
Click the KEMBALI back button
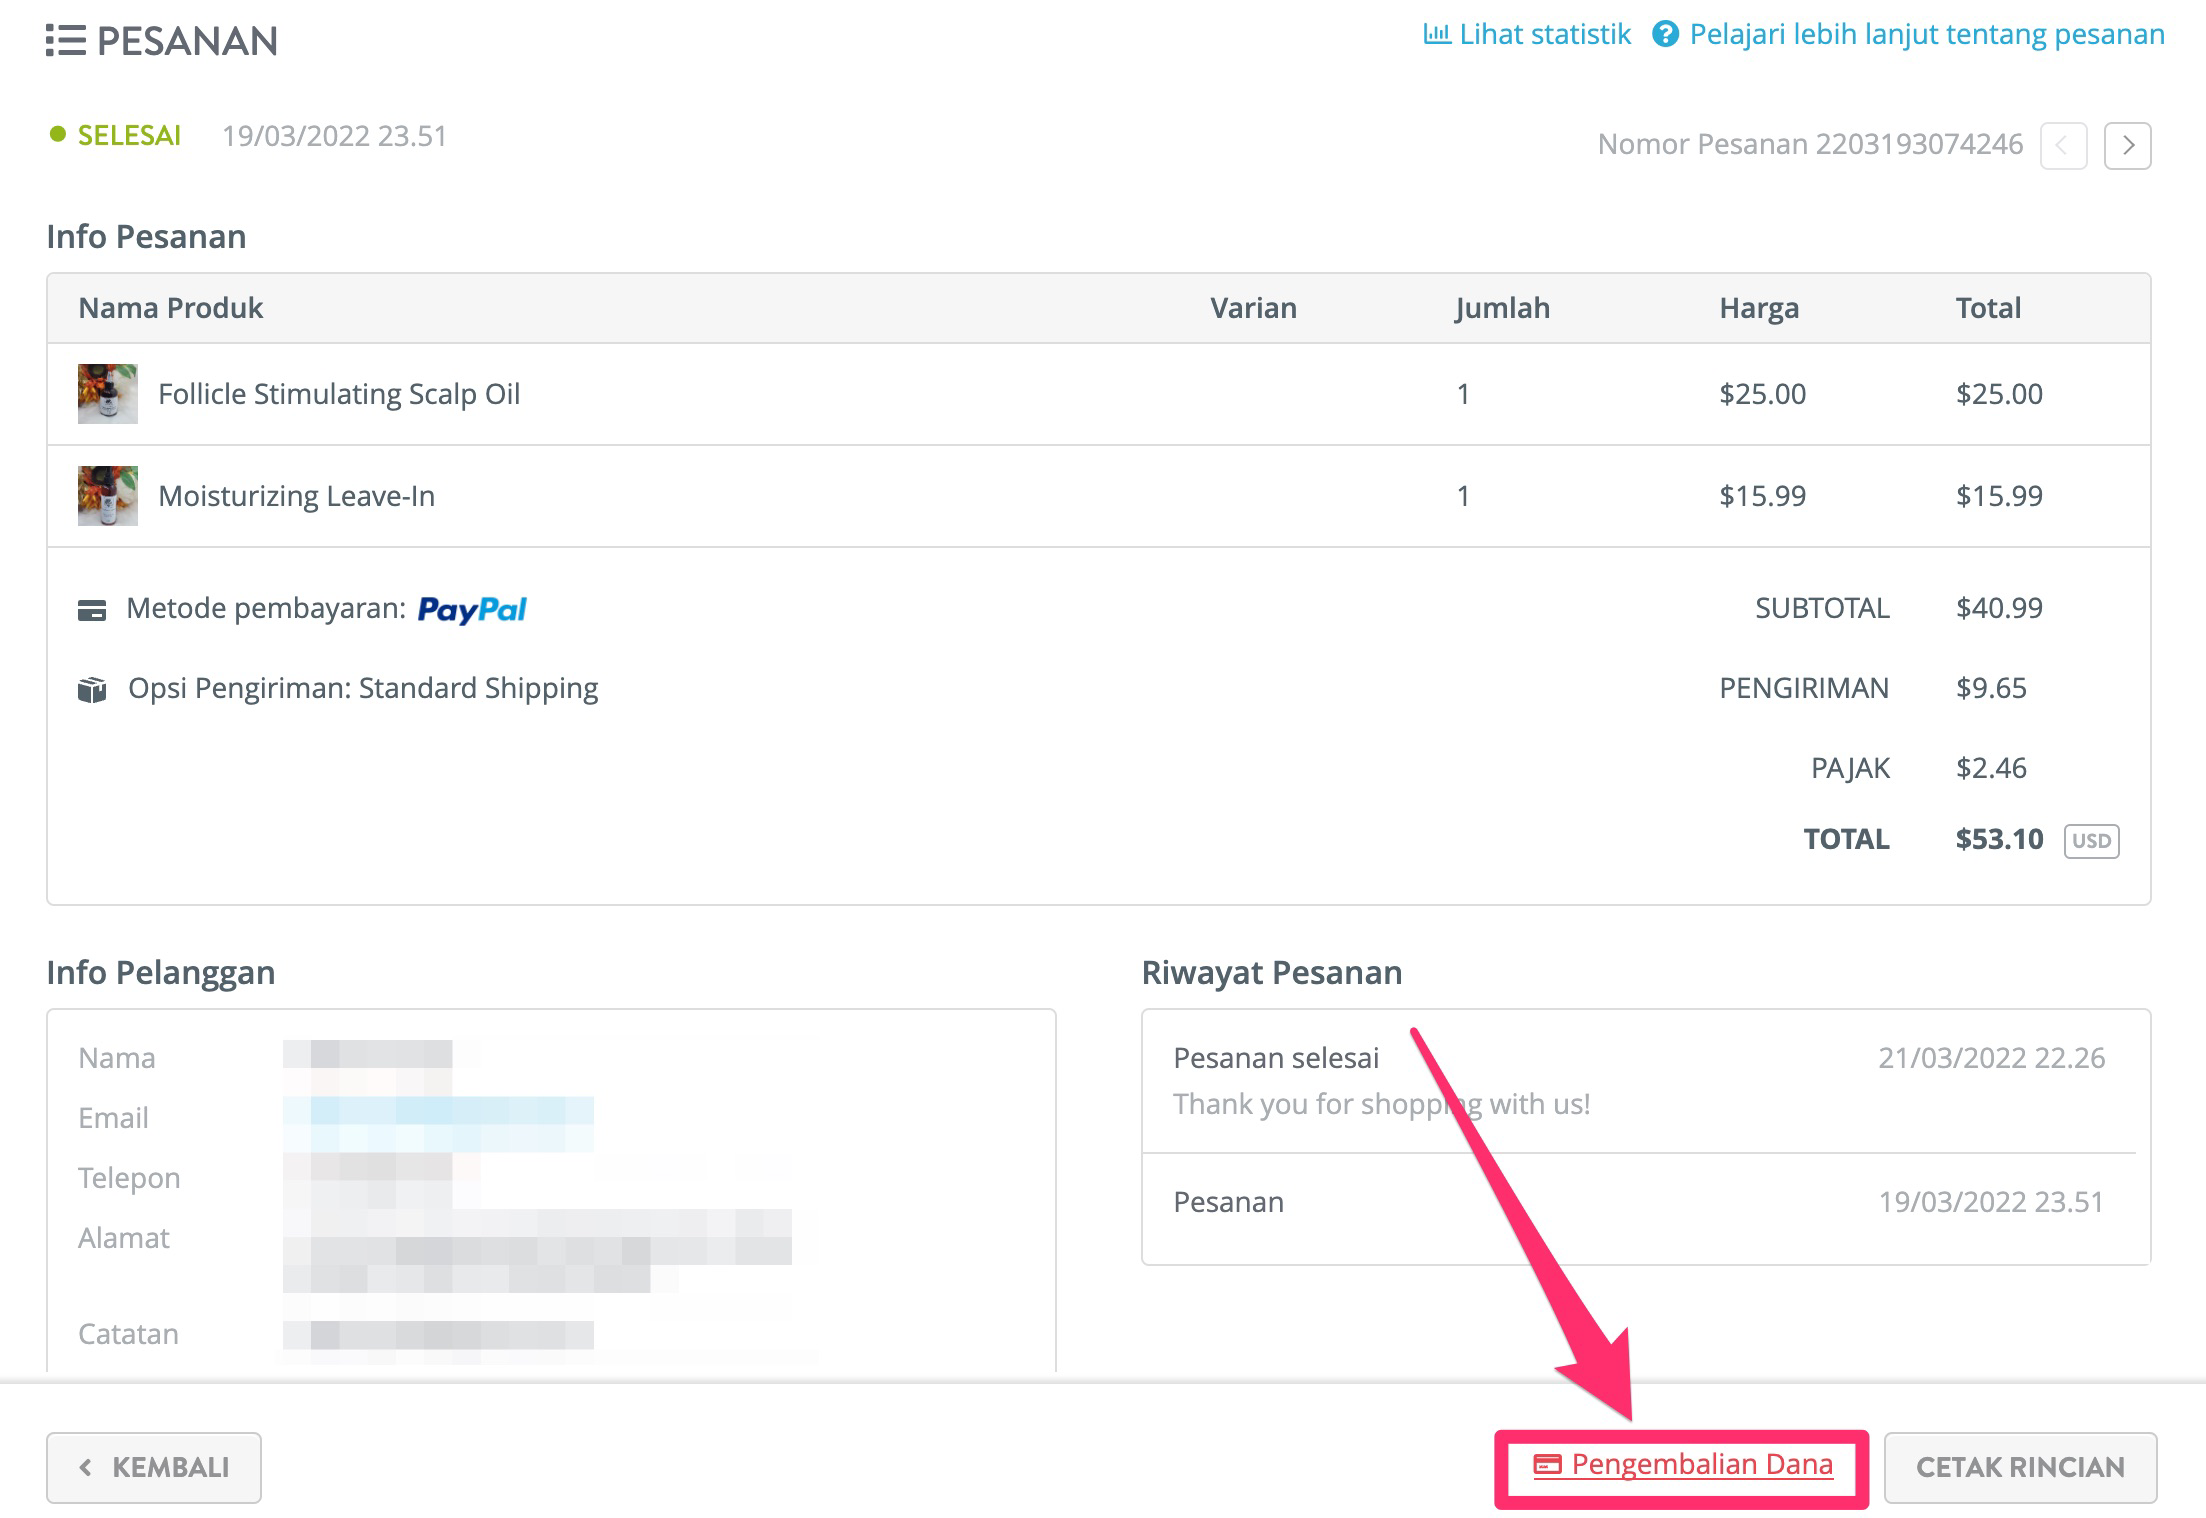pyautogui.click(x=154, y=1467)
